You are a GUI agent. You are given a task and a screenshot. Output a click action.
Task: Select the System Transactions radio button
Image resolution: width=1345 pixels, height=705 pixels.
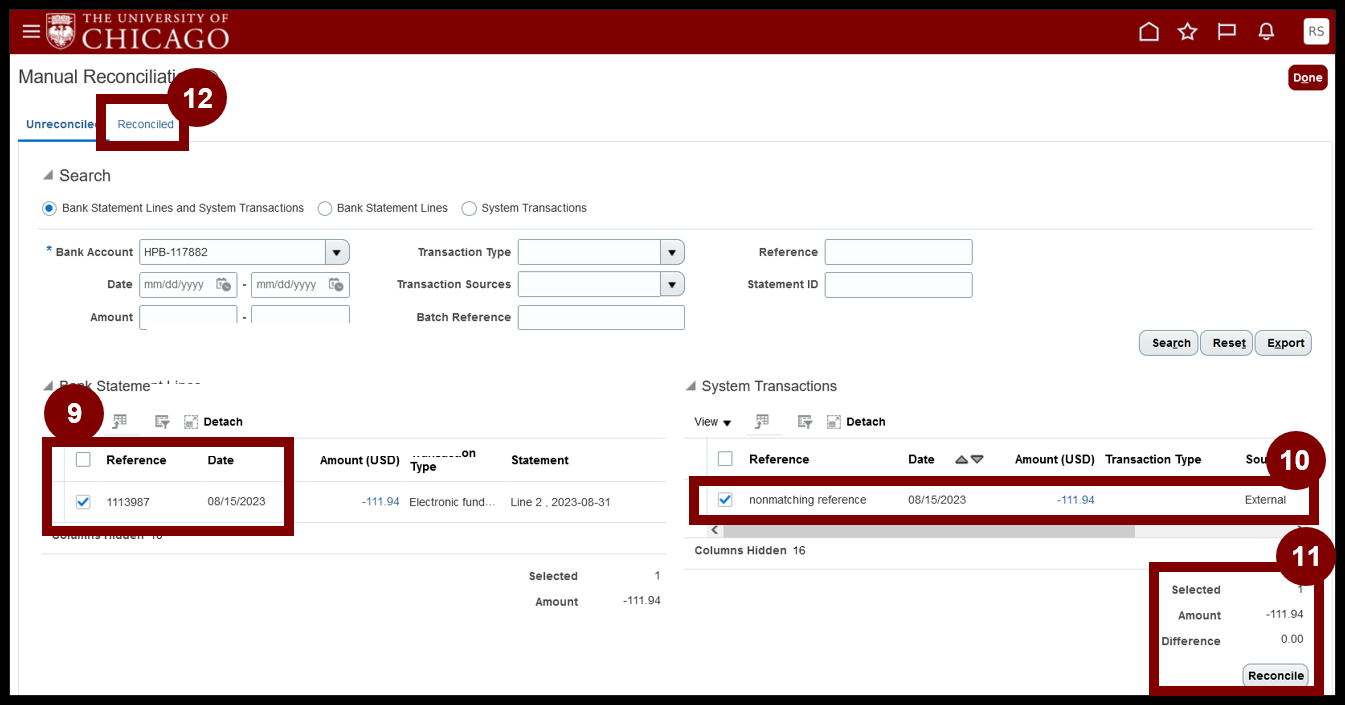469,208
